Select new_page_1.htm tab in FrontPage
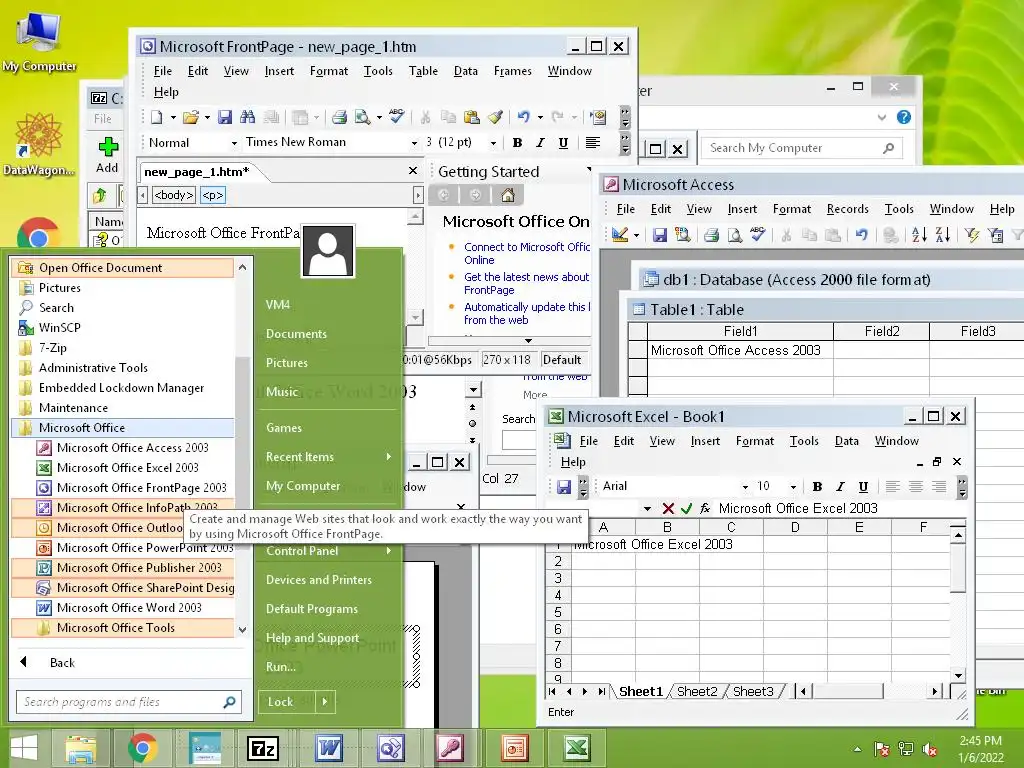 coord(197,172)
